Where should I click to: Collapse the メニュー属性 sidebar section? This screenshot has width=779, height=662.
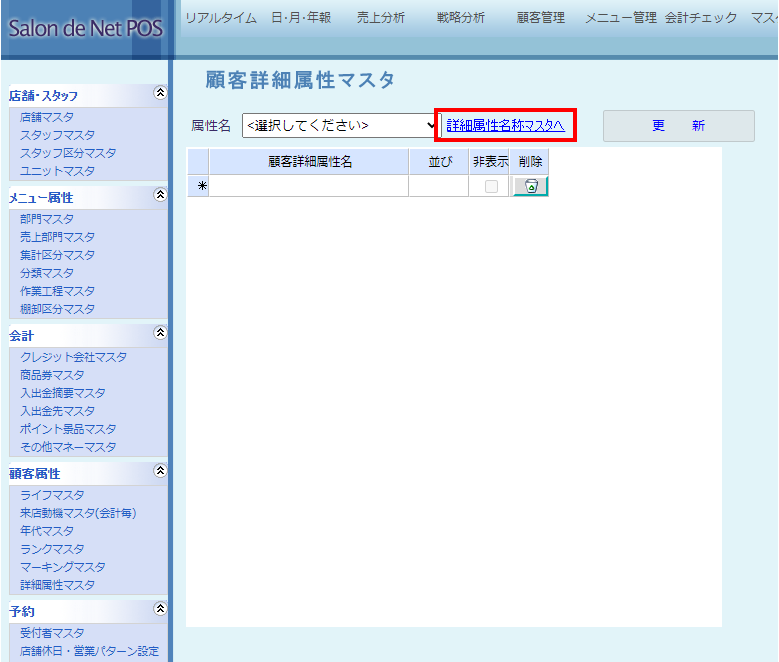click(159, 195)
